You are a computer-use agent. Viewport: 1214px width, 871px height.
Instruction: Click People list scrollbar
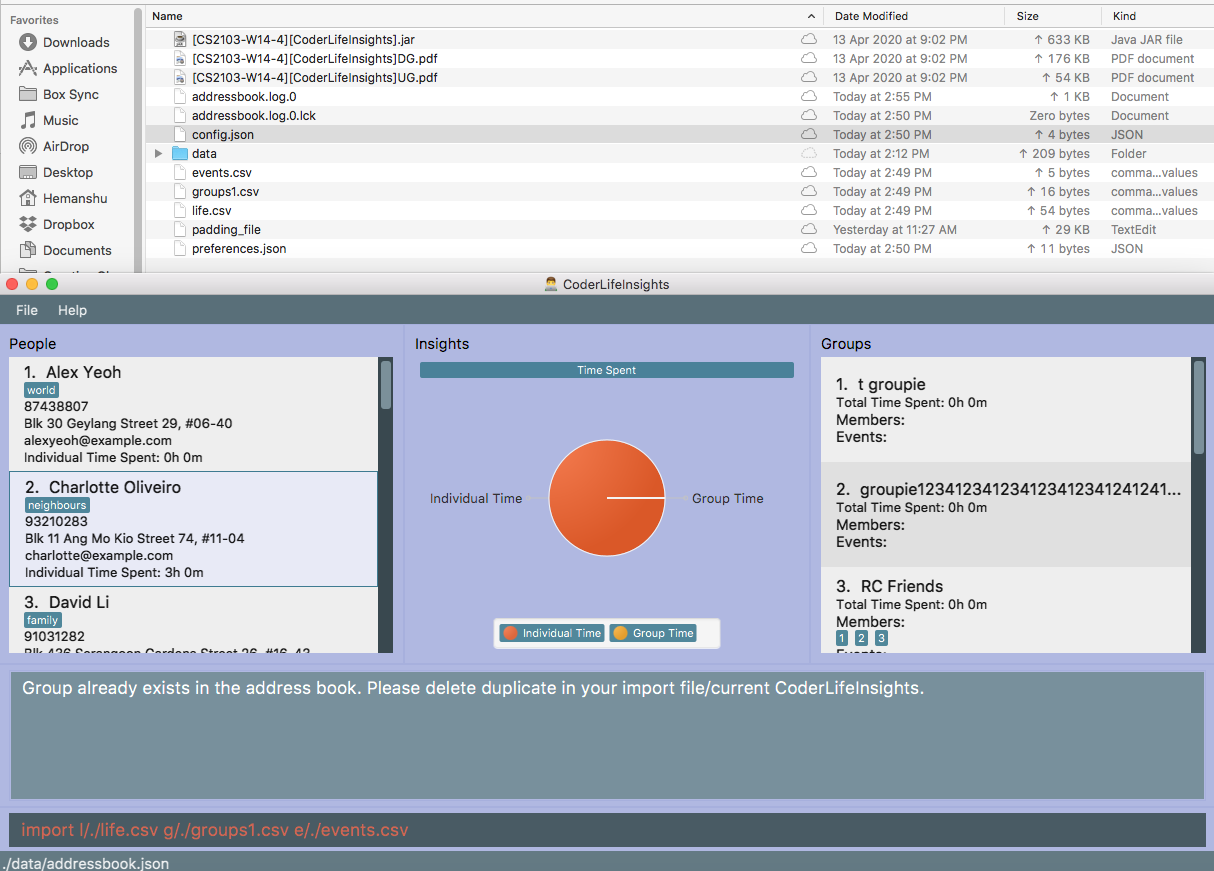386,385
